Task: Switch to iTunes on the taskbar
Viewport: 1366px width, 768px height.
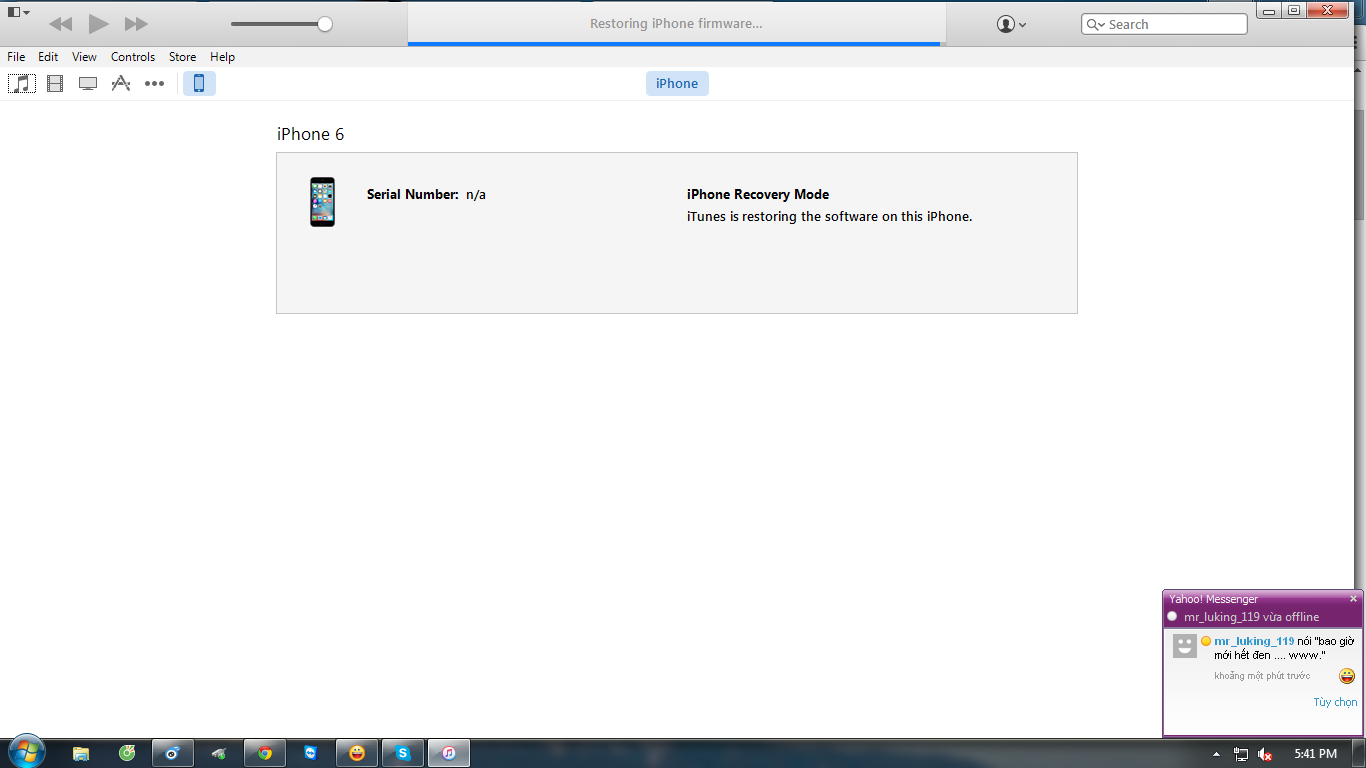Action: click(449, 753)
